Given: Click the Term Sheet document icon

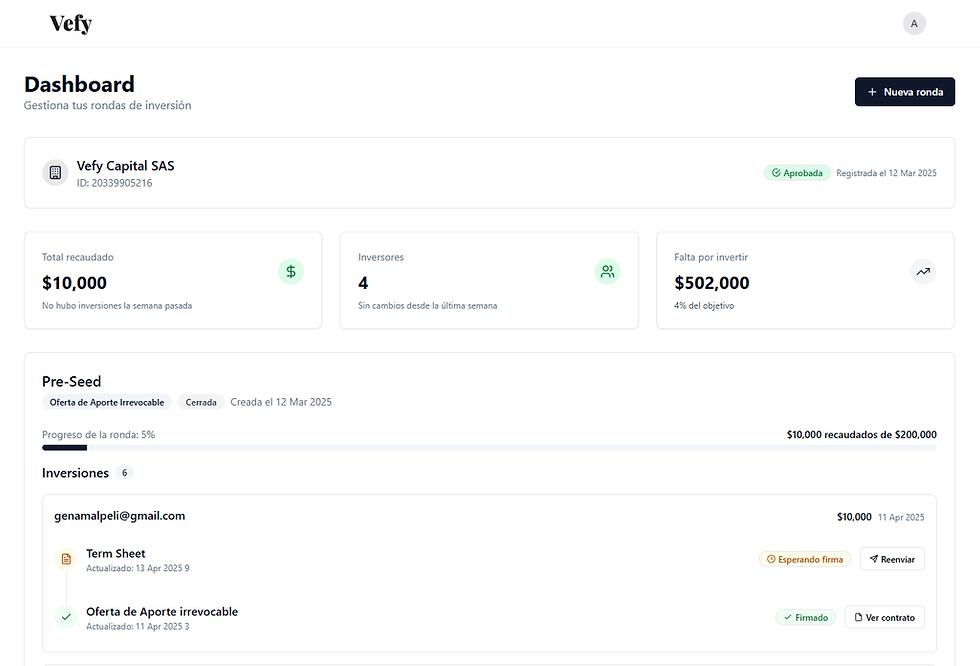Looking at the screenshot, I should (x=66, y=559).
